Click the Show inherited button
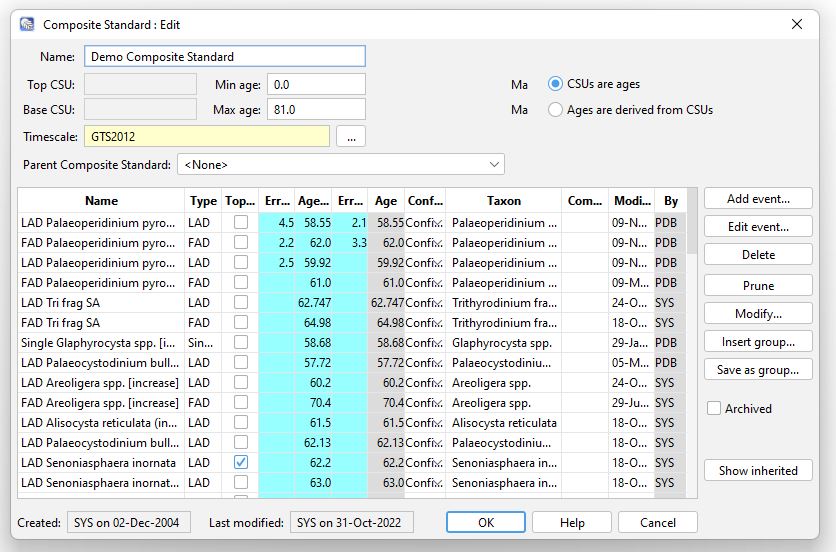The width and height of the screenshot is (836, 552). pyautogui.click(x=758, y=470)
